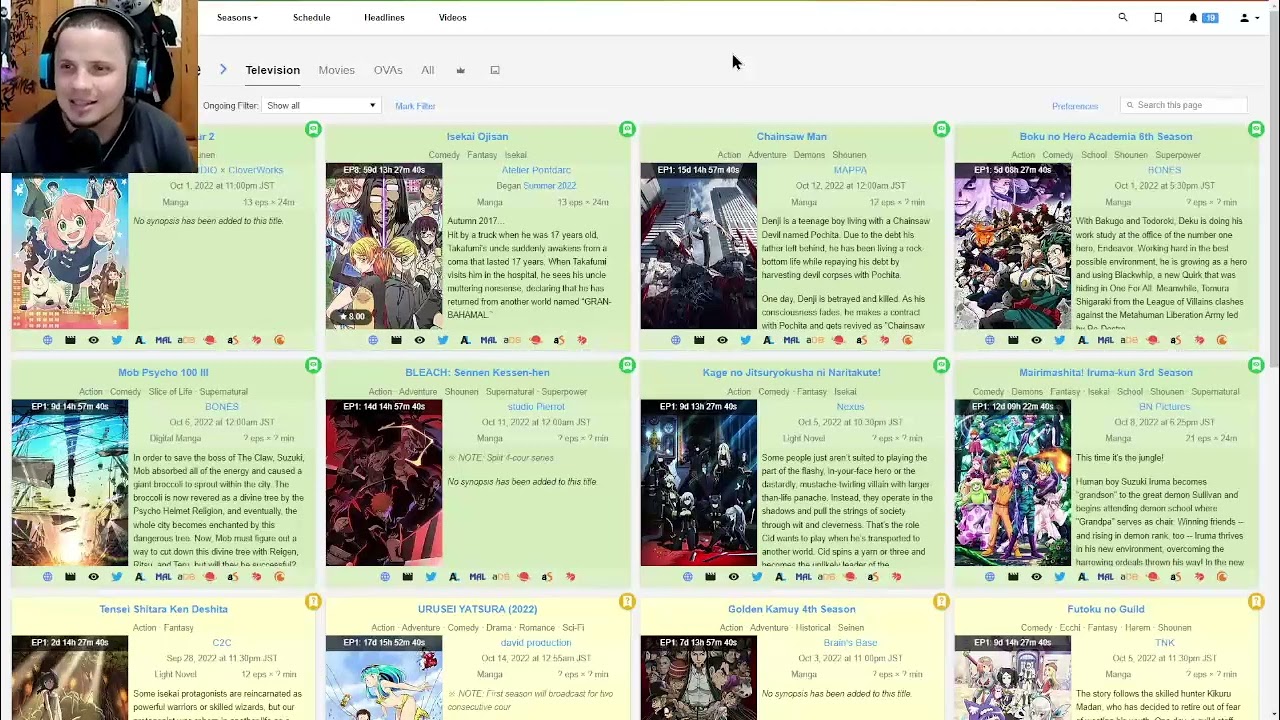Open Chainsaw Man MAL link icon
The width and height of the screenshot is (1280, 720).
791,340
